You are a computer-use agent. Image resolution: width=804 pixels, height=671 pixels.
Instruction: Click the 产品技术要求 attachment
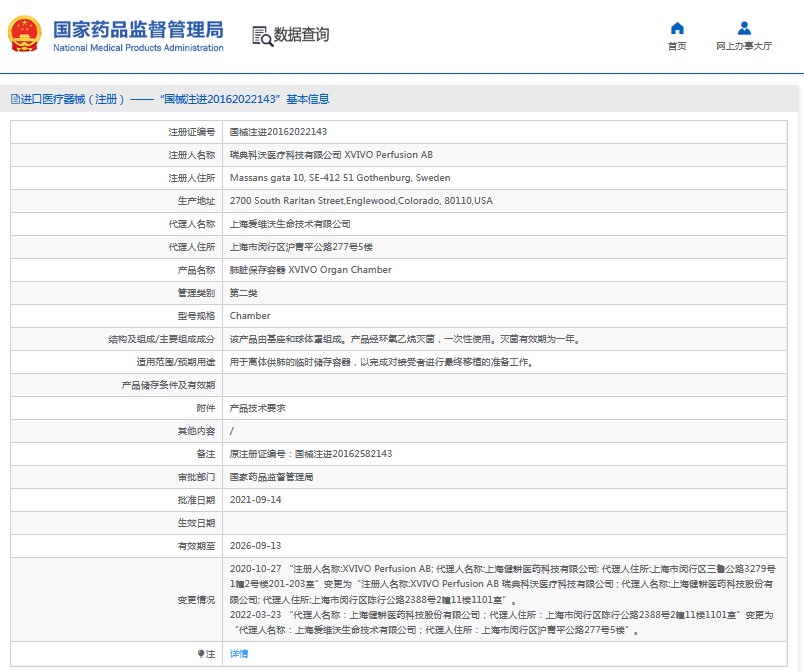pos(257,408)
